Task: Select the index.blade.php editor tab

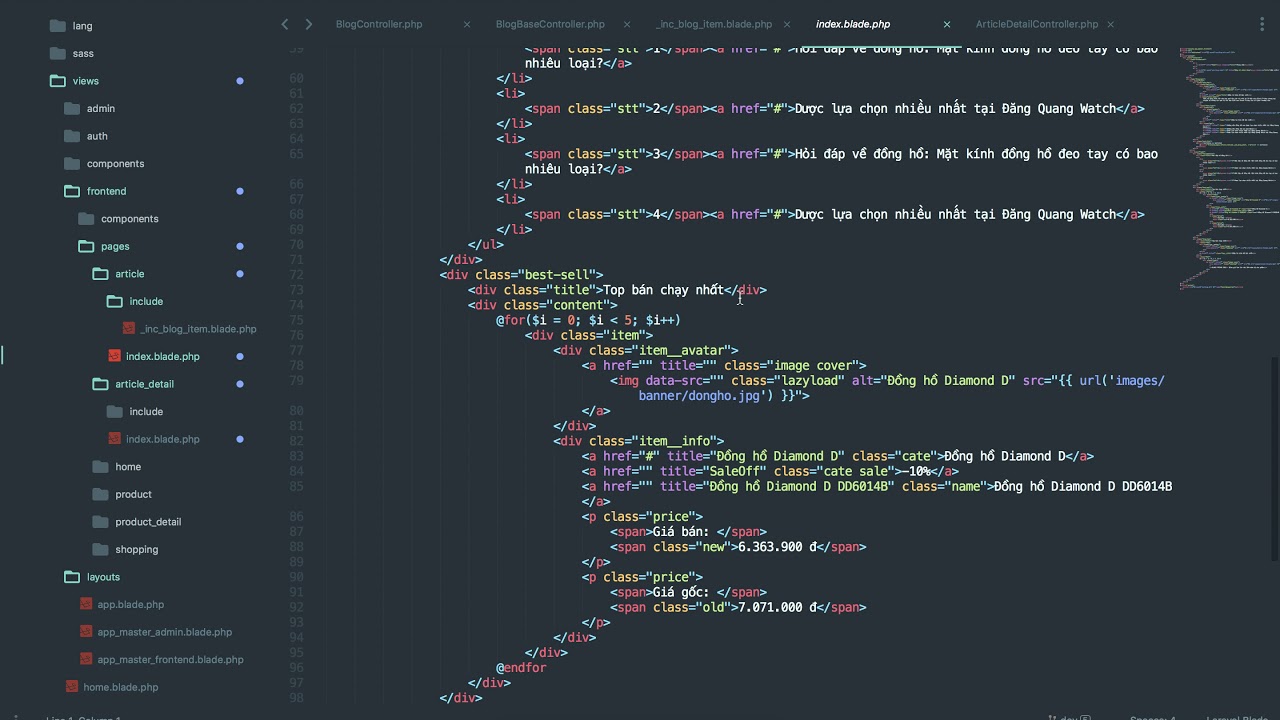Action: pyautogui.click(x=853, y=24)
